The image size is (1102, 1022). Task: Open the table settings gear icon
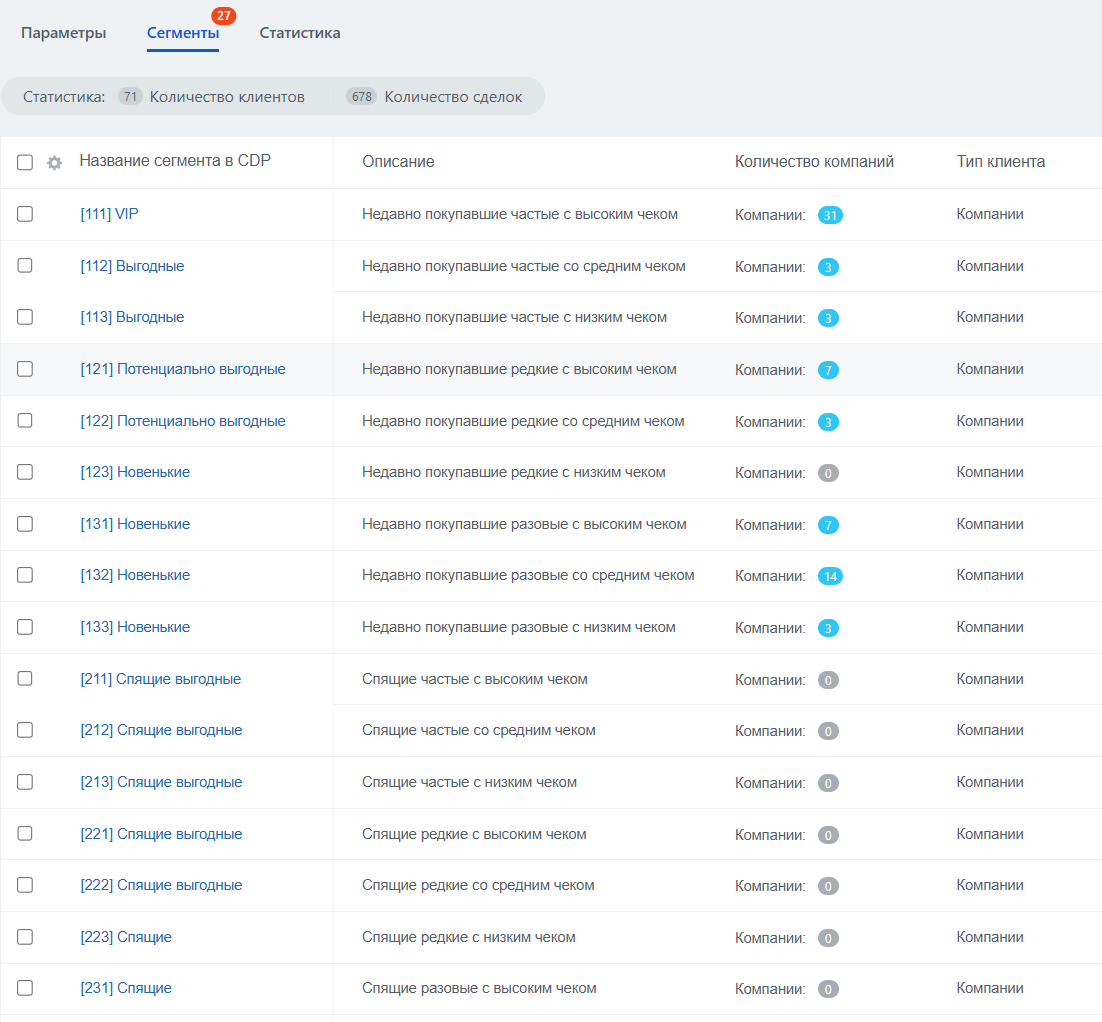[x=54, y=163]
